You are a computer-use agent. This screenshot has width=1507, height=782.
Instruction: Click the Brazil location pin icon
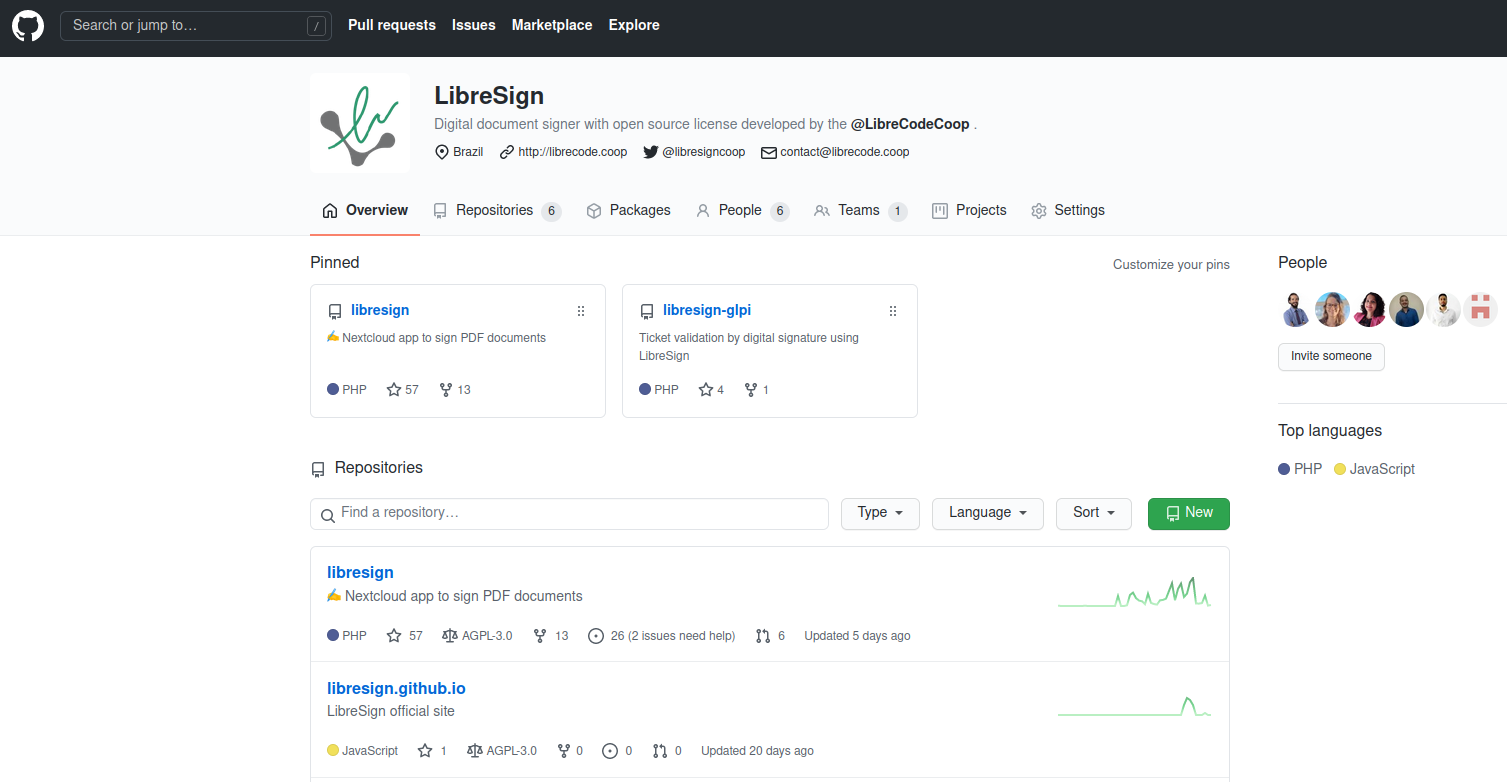442,152
